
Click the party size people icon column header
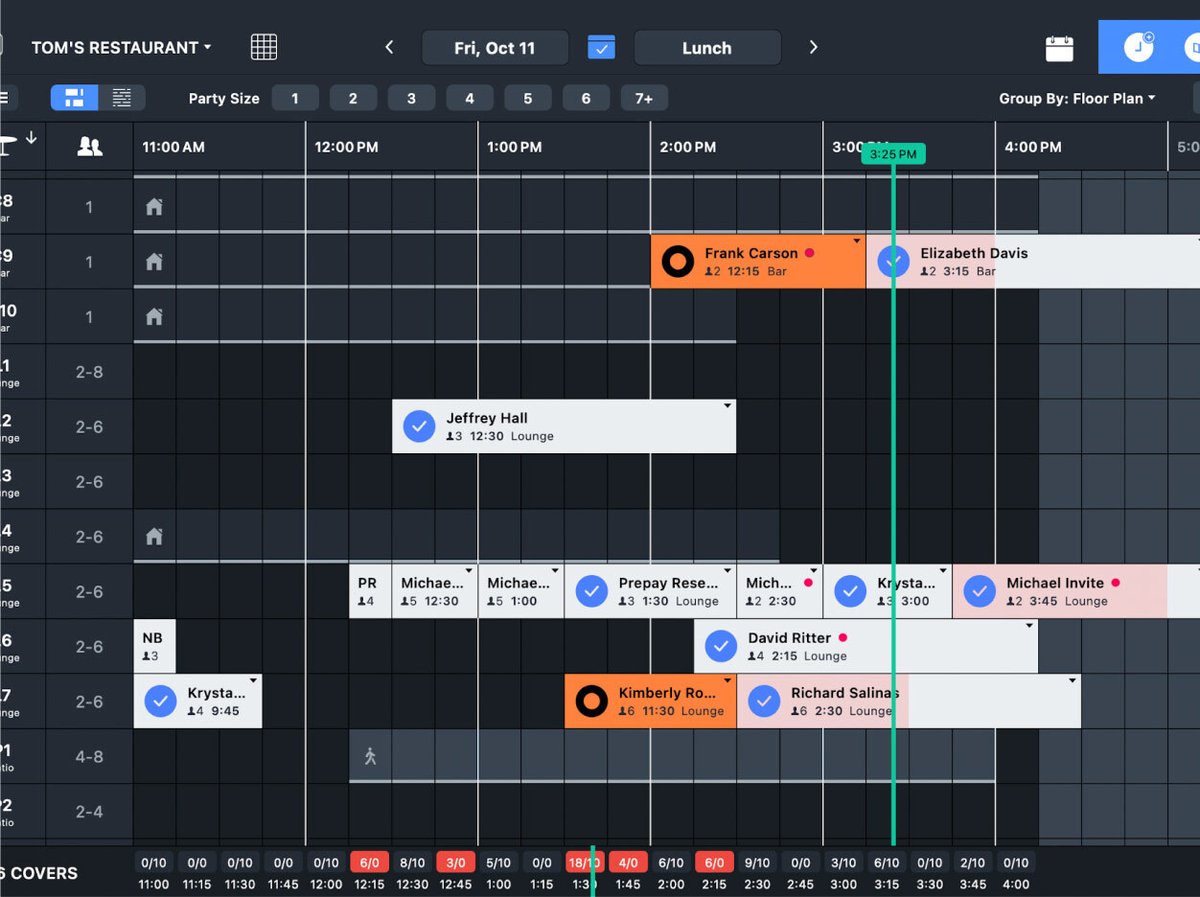pyautogui.click(x=88, y=146)
